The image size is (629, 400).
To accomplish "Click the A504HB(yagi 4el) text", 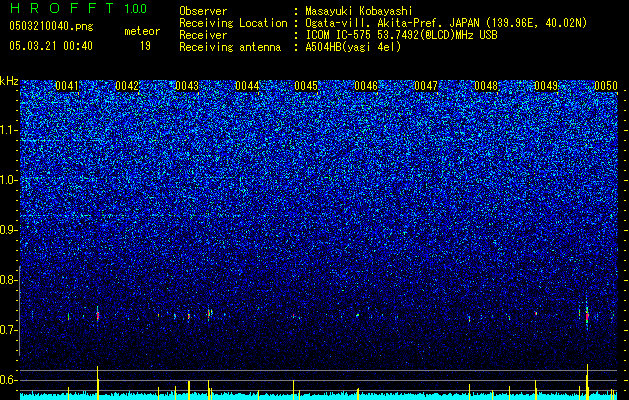I will coord(353,47).
